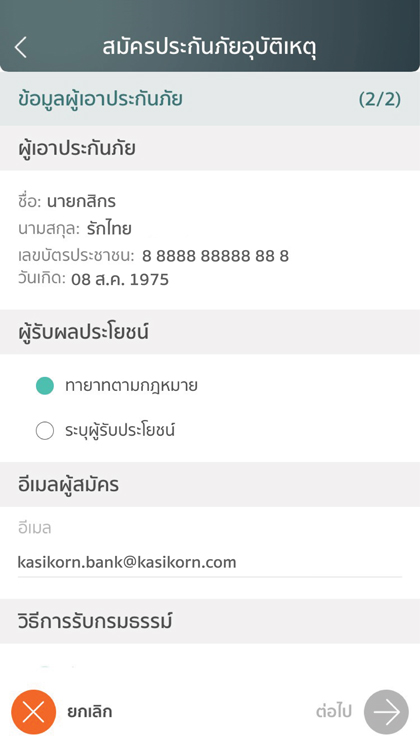Go back using the header arrow
420x748 pixels.
tap(21, 47)
